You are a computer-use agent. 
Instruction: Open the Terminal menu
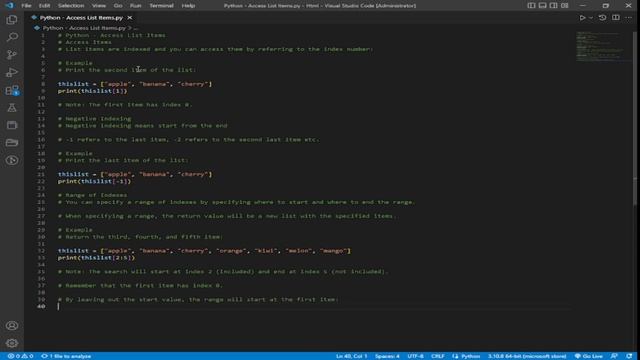pos(161,5)
